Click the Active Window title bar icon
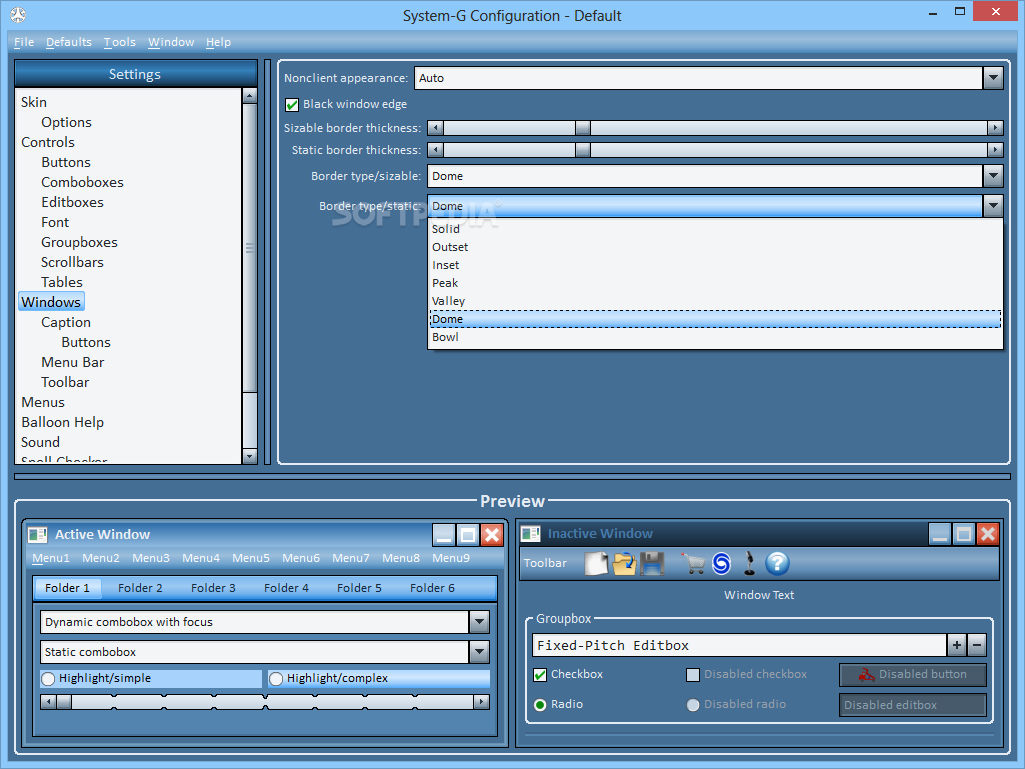The image size is (1025, 769). [38, 535]
